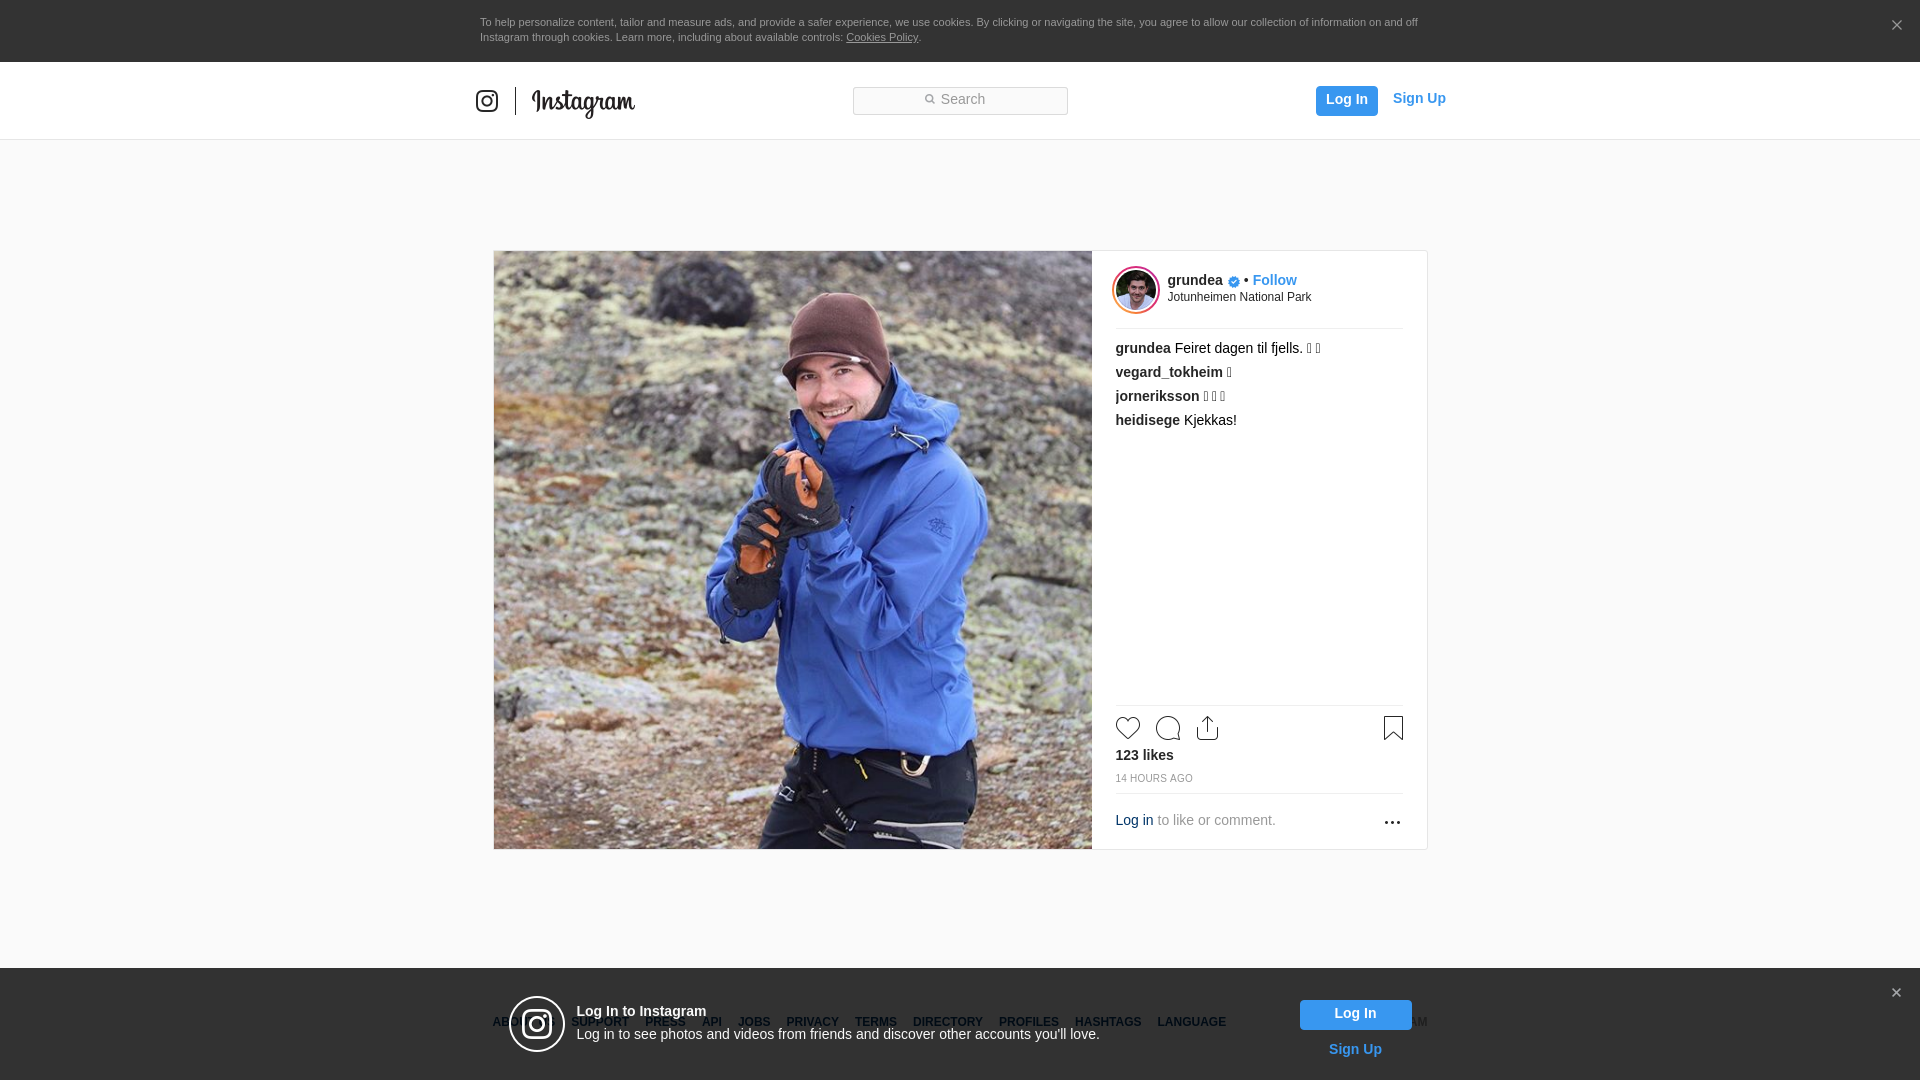The width and height of the screenshot is (1920, 1080).
Task: Open comments via speech bubble icon
Action: click(x=1167, y=728)
